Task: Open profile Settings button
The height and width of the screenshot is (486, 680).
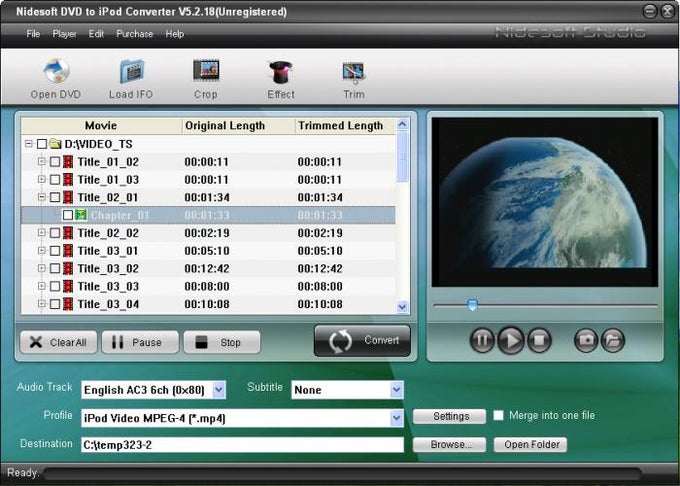Action: pos(449,416)
